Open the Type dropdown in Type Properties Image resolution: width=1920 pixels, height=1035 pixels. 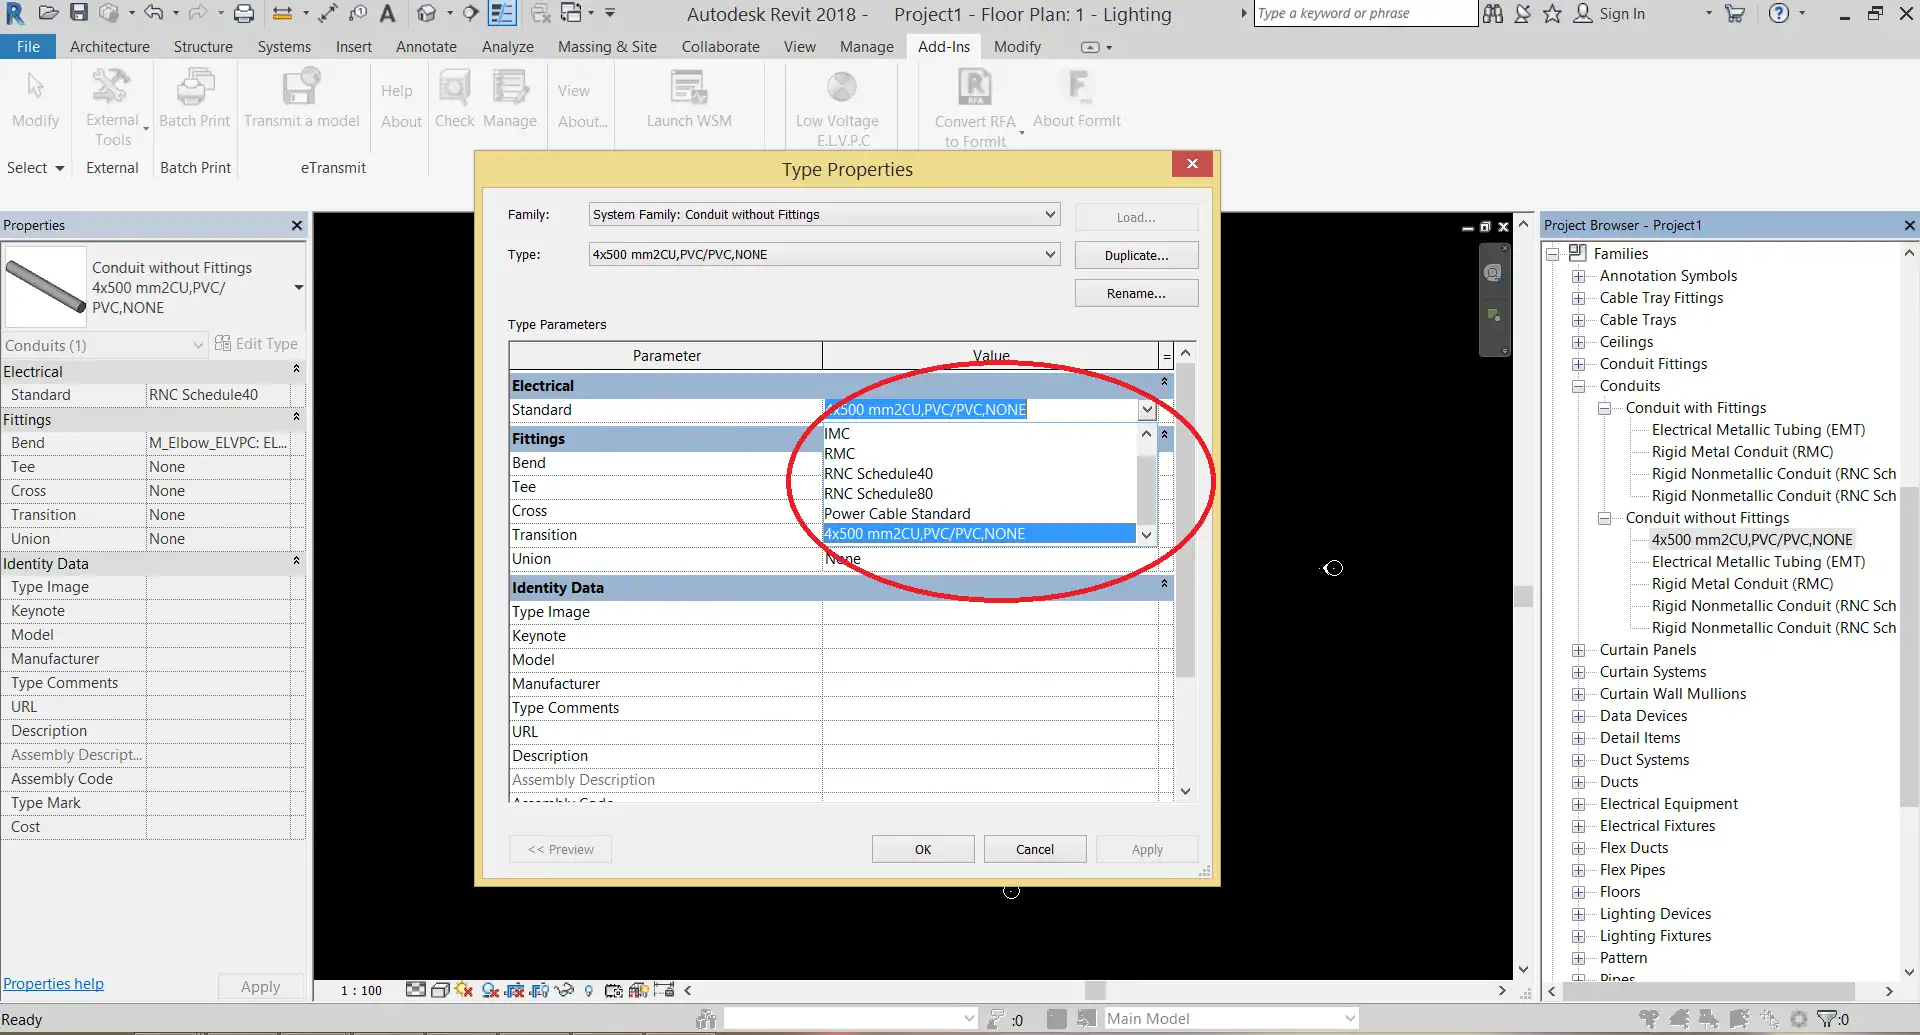(x=1050, y=255)
